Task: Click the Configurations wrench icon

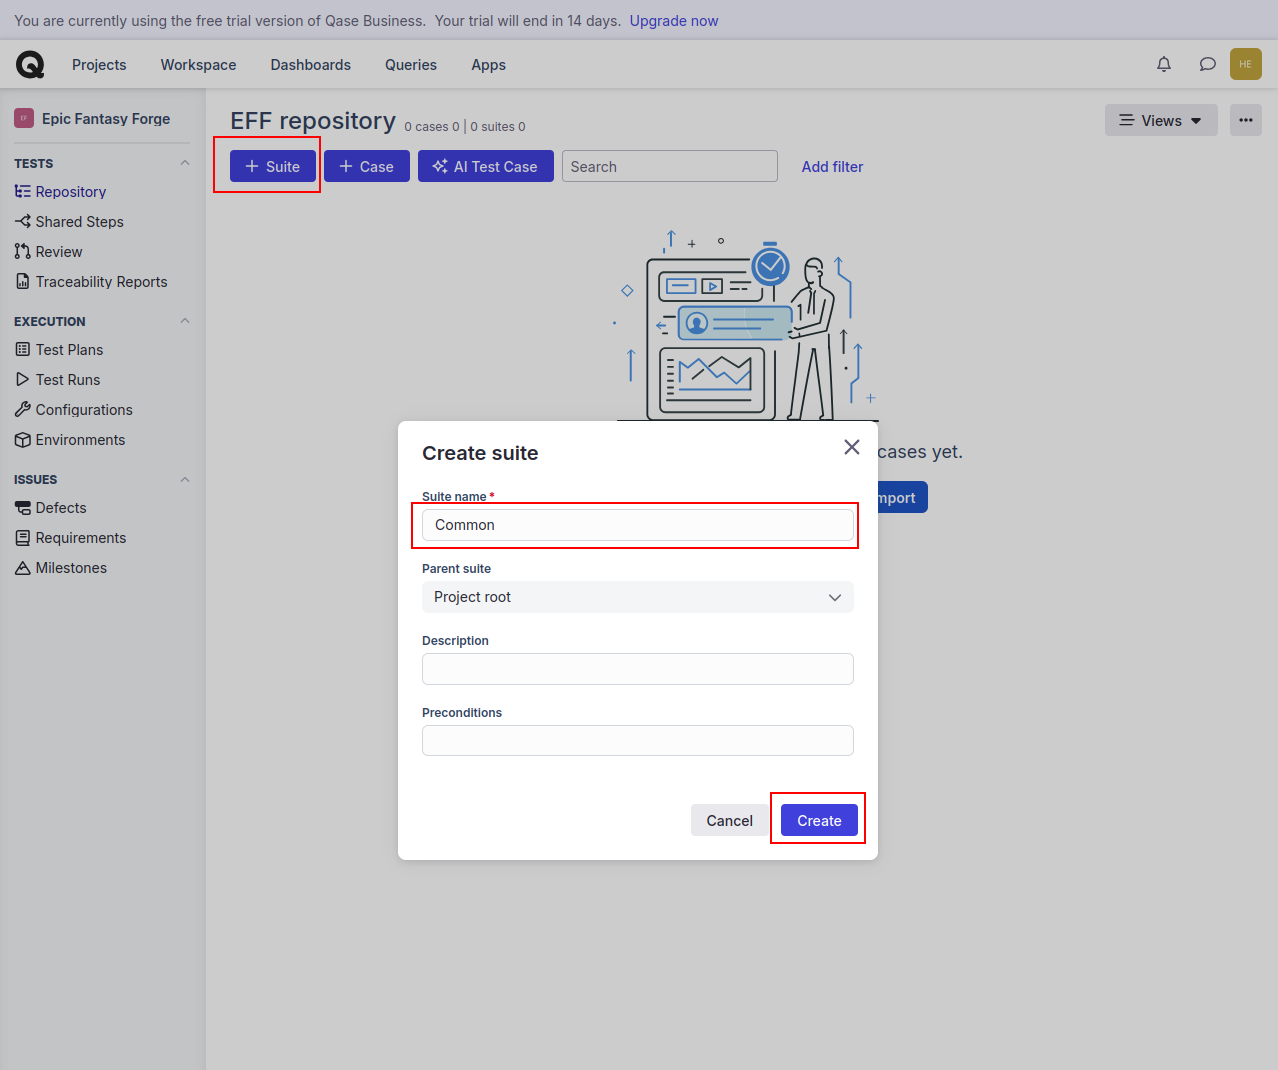Action: 22,410
